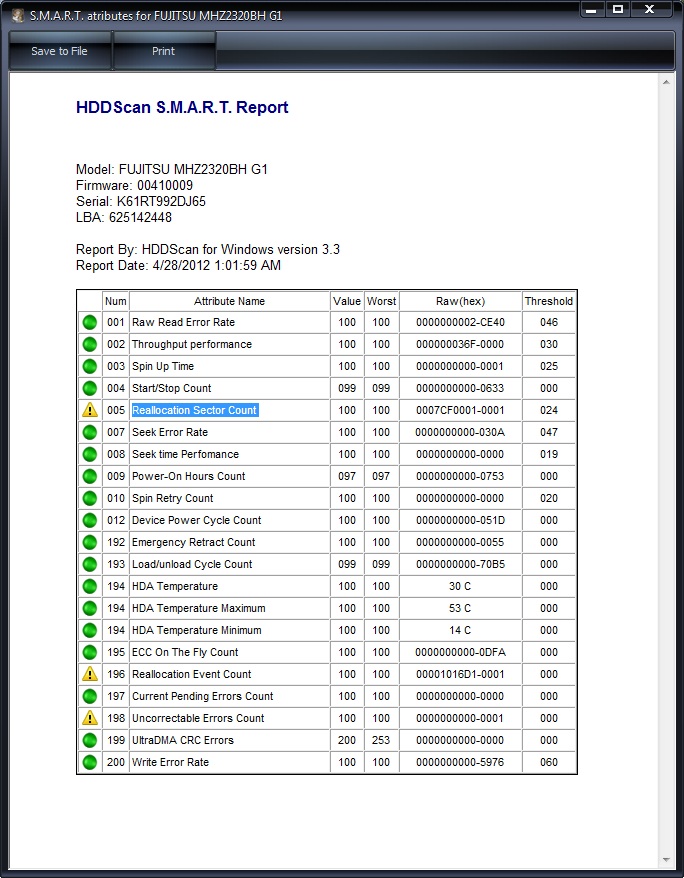Minimize the S.M.A.R.T. attributes window
This screenshot has width=684, height=878.
point(592,10)
